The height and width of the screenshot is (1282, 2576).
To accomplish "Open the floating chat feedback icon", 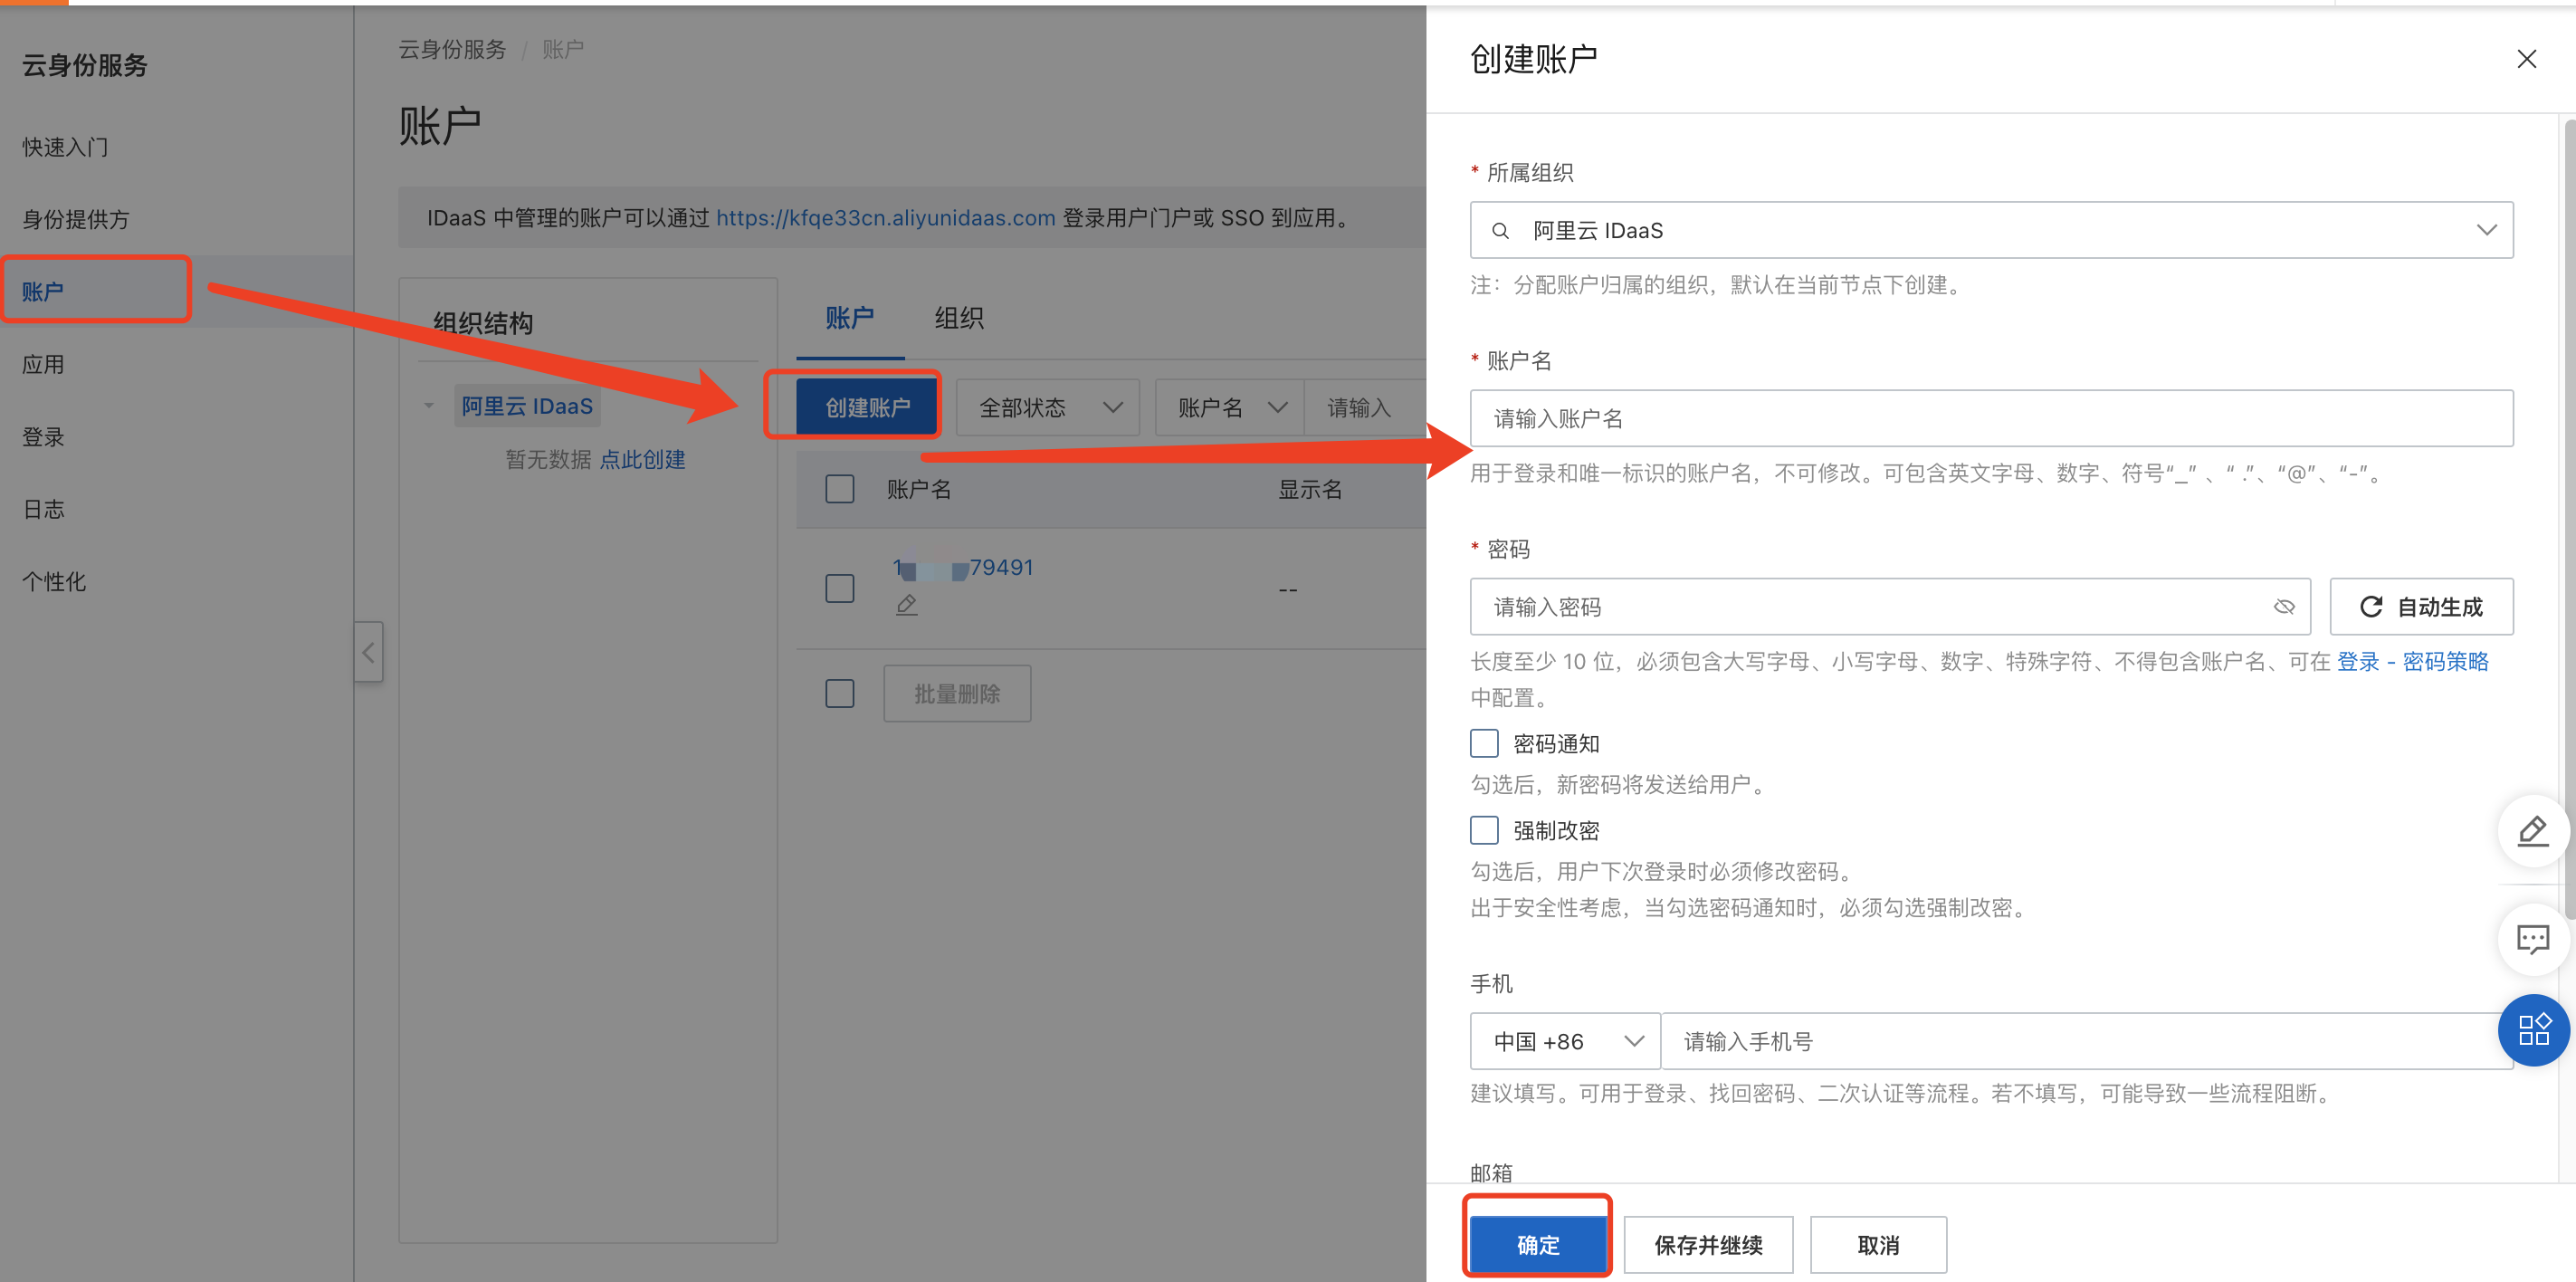I will 2532,939.
